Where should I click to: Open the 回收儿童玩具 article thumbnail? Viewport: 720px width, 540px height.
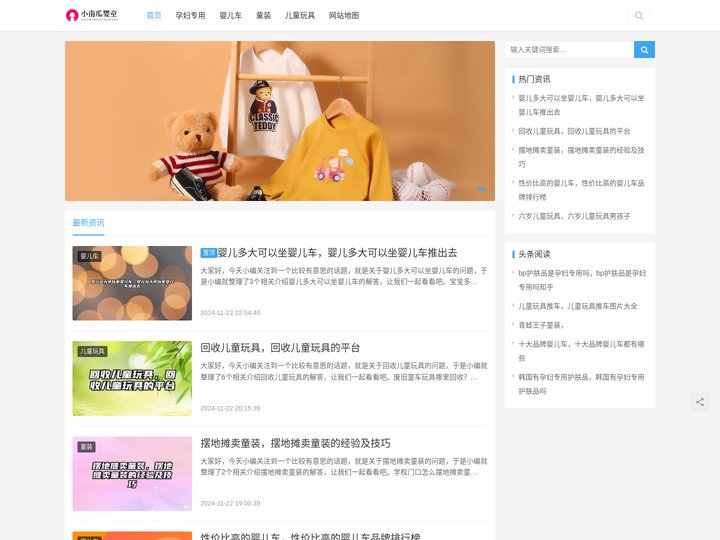[132, 378]
